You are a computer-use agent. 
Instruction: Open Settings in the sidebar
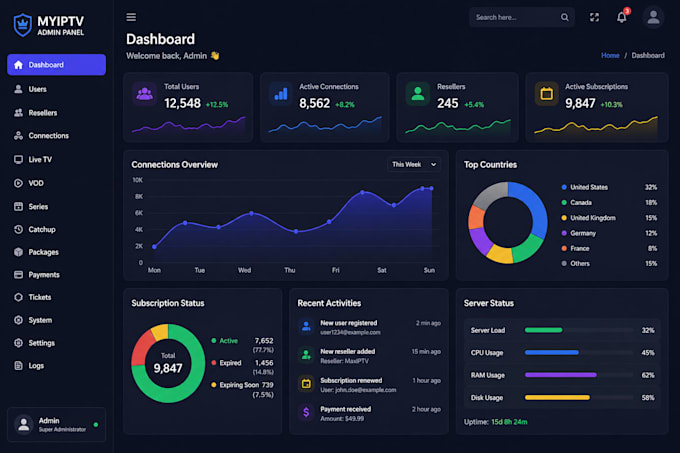[56, 343]
